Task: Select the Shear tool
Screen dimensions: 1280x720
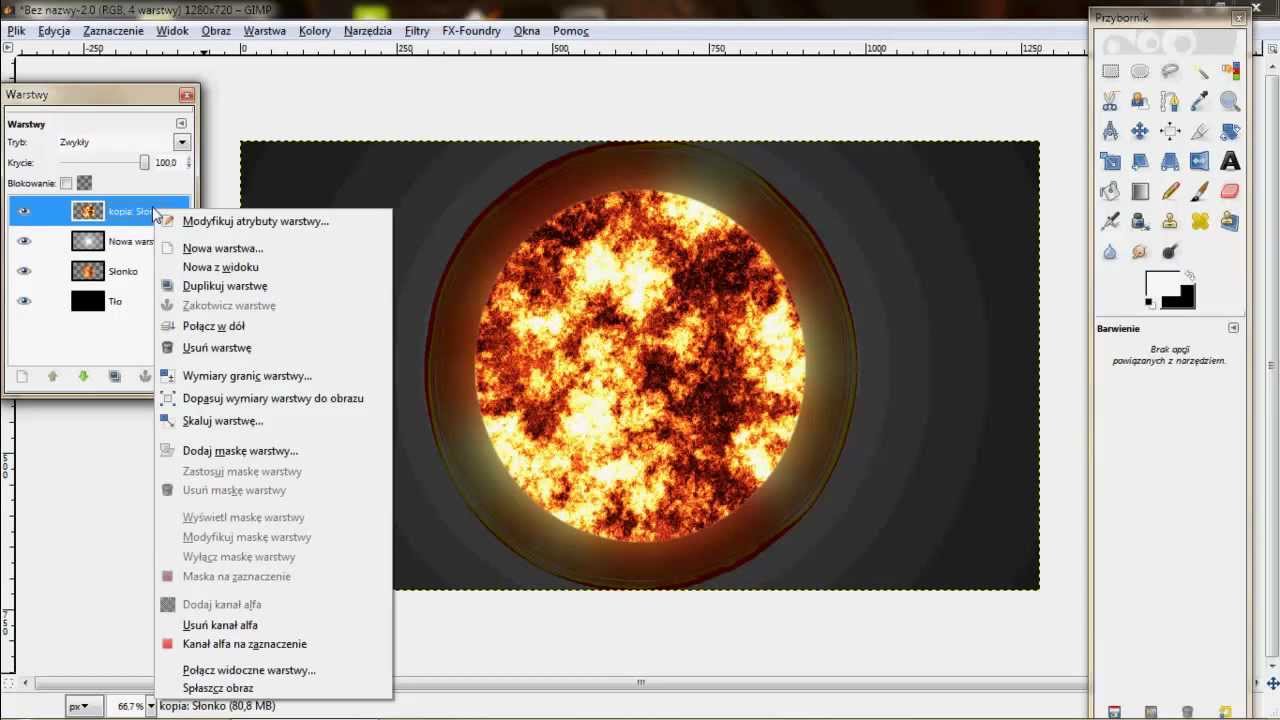Action: click(1140, 161)
